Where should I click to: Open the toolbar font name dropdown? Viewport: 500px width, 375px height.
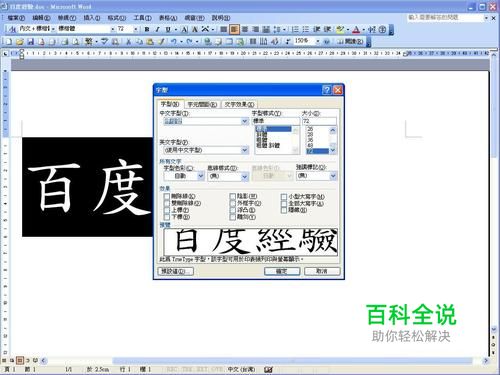113,30
